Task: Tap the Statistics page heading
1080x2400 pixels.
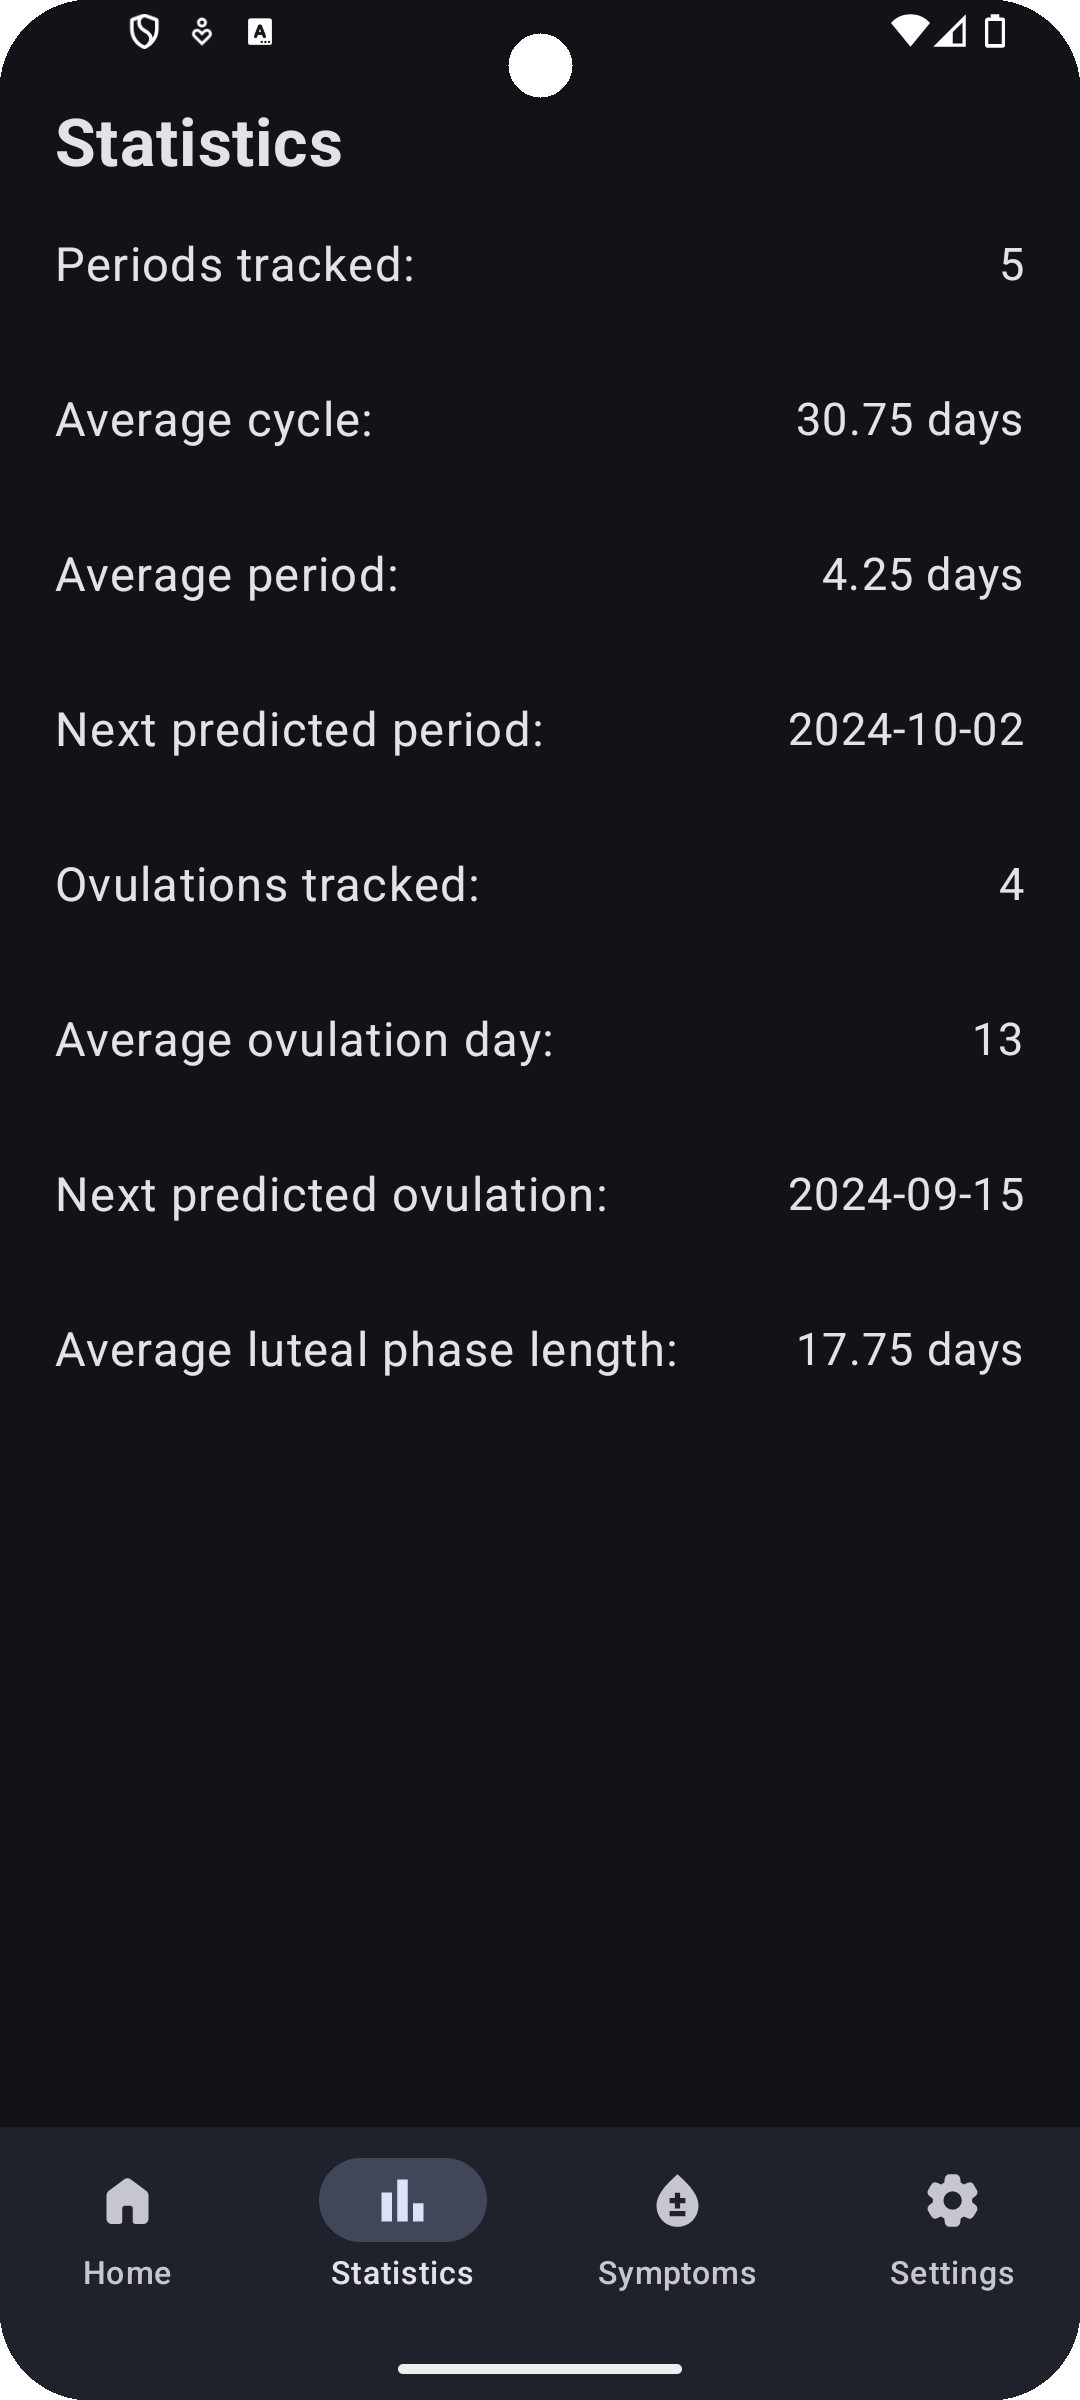Action: 199,143
